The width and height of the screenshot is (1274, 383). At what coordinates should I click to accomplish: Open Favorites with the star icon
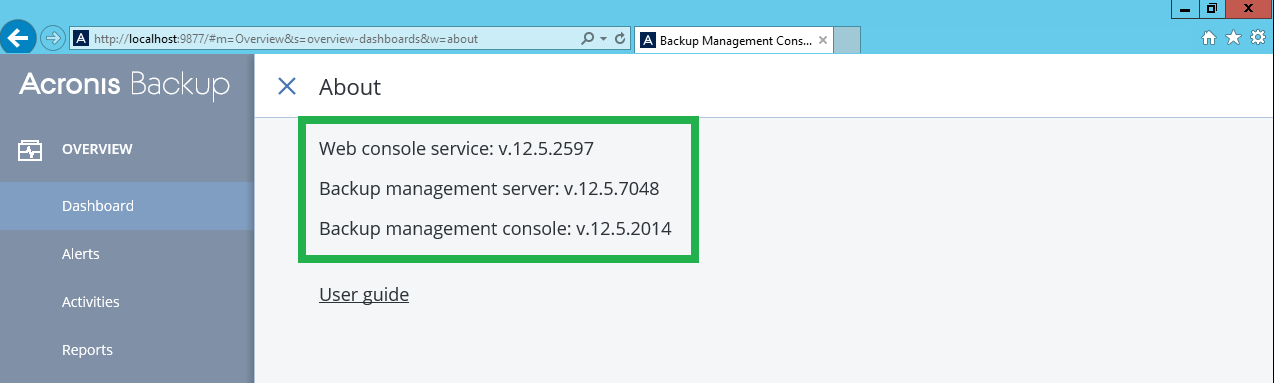coord(1233,38)
